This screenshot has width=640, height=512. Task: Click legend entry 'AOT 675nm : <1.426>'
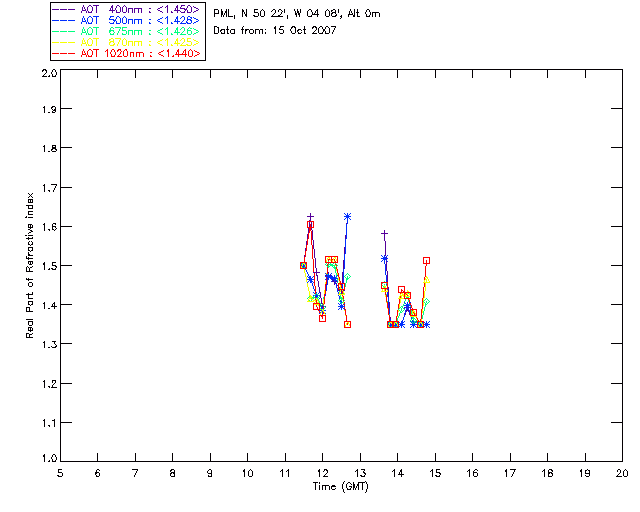(127, 31)
